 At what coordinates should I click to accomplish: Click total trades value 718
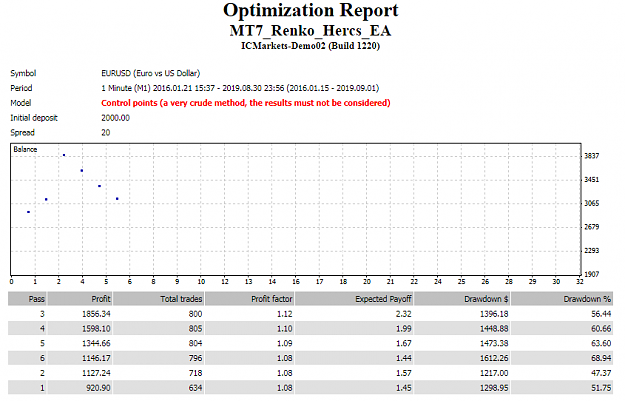click(195, 373)
